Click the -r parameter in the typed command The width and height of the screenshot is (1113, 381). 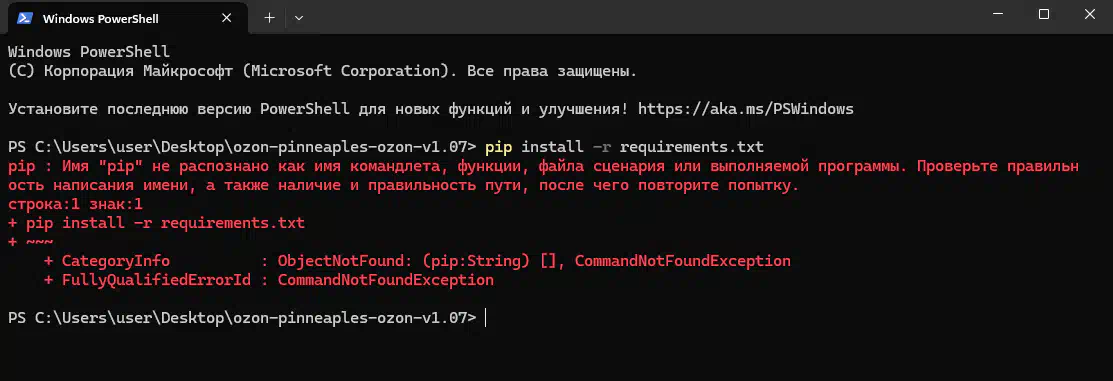[x=602, y=148]
